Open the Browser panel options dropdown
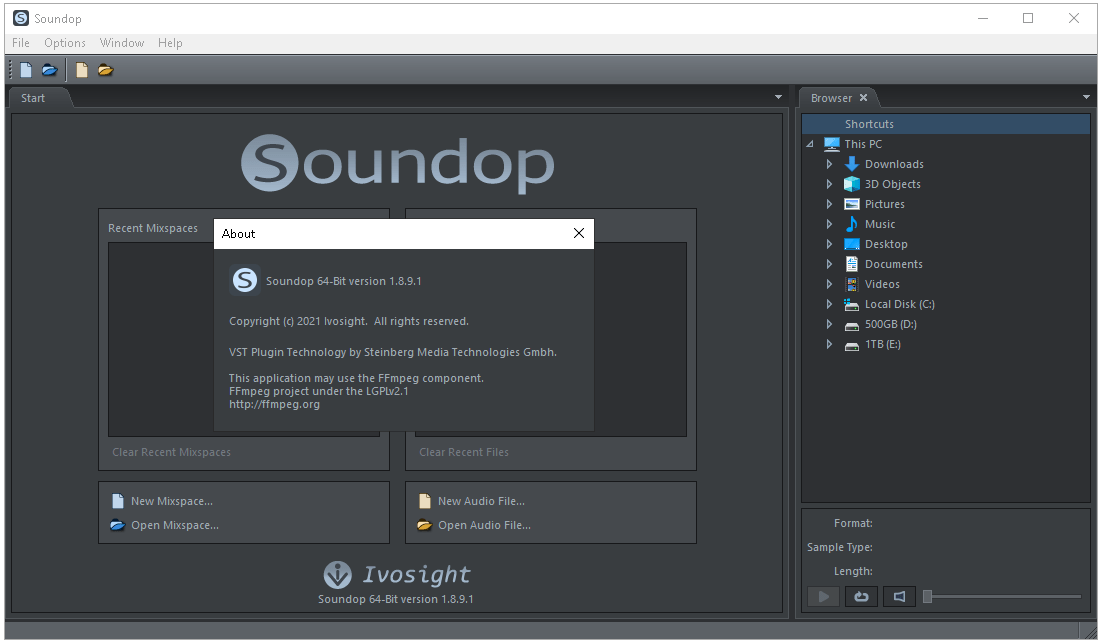Screen dimensions: 1099x642 (x=1086, y=97)
